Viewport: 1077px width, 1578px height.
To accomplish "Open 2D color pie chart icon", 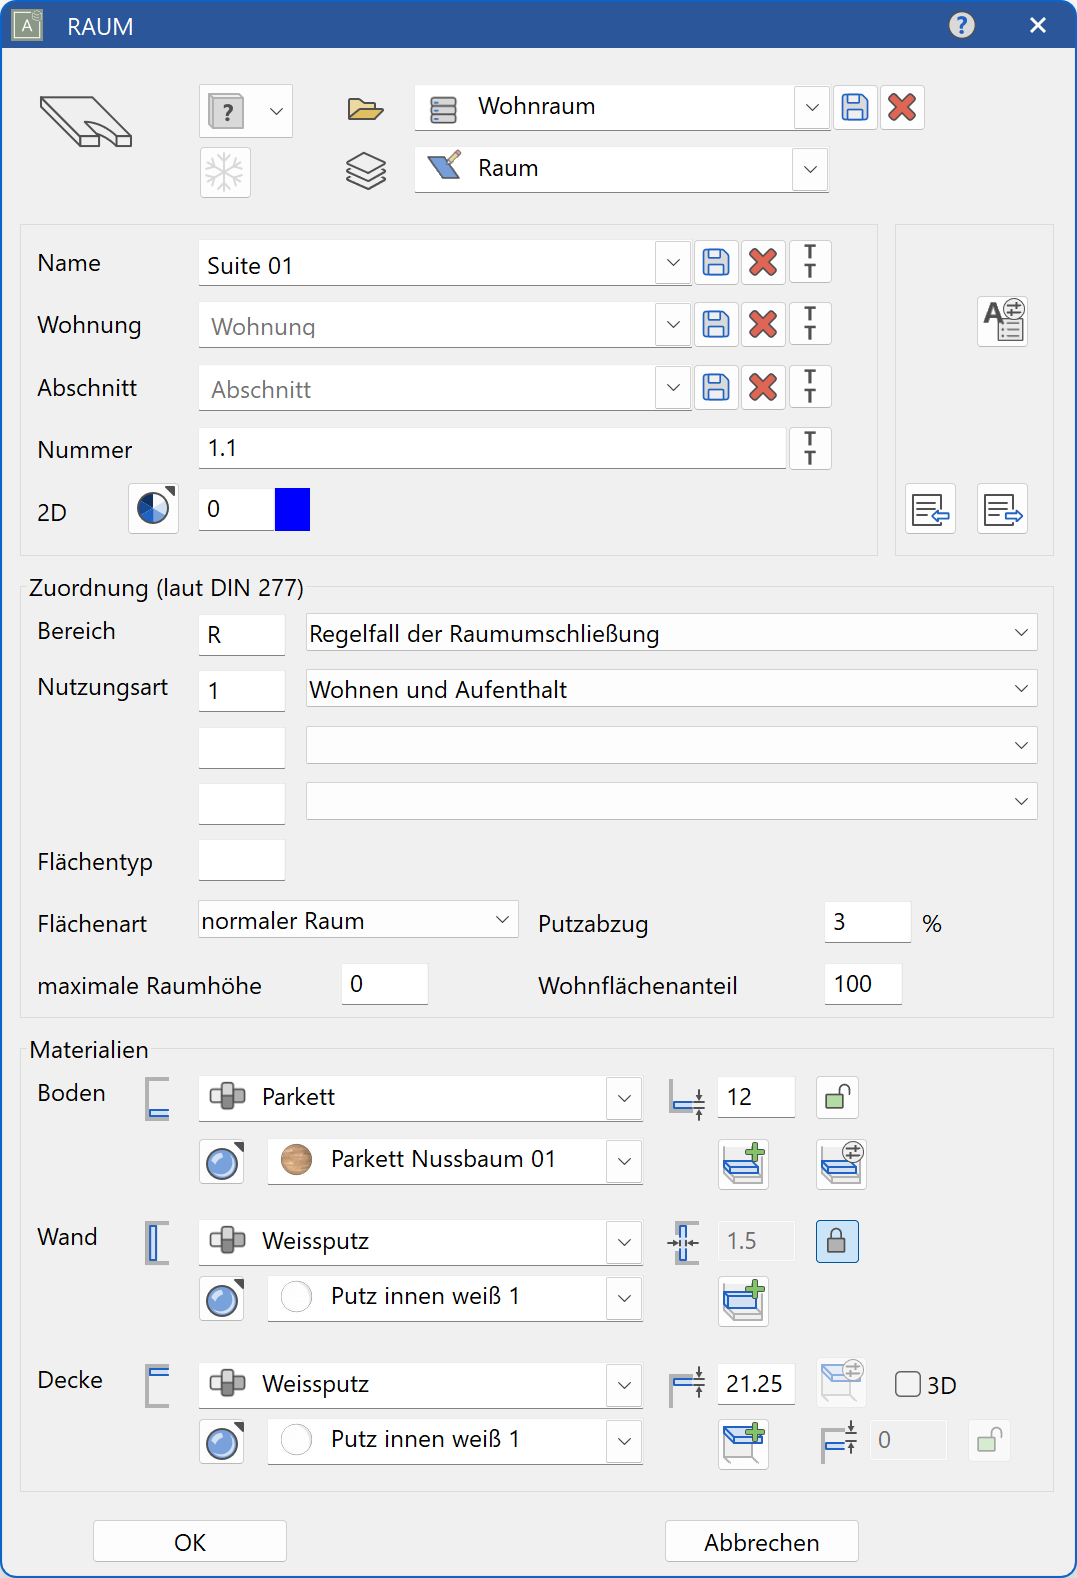I will [153, 509].
